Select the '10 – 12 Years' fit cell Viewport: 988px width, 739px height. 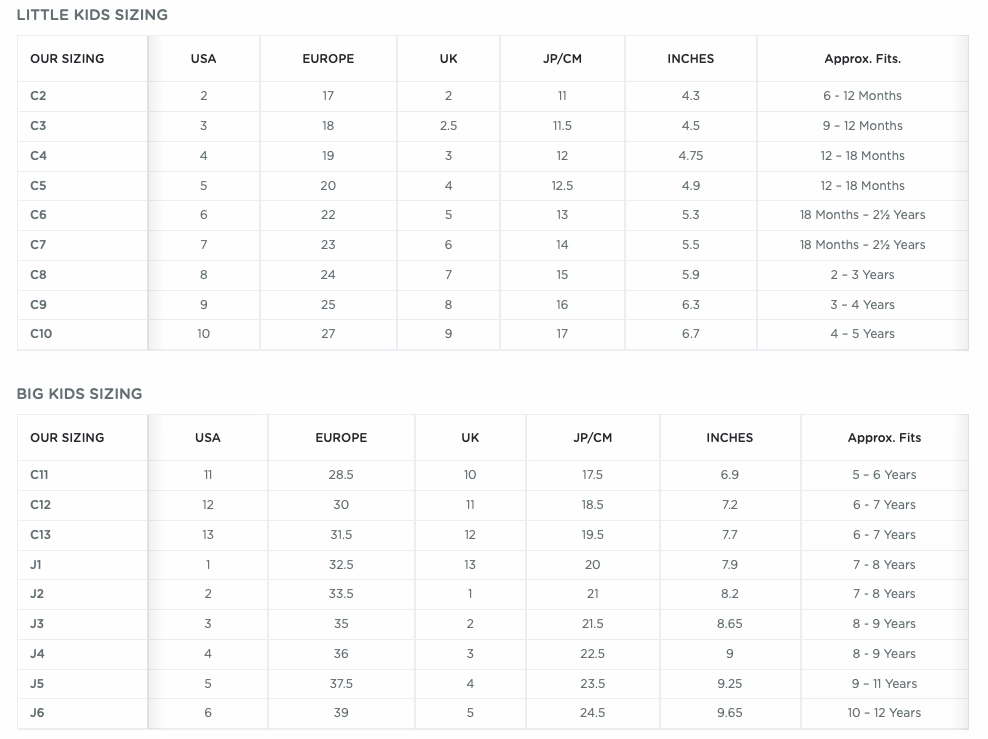[884, 713]
